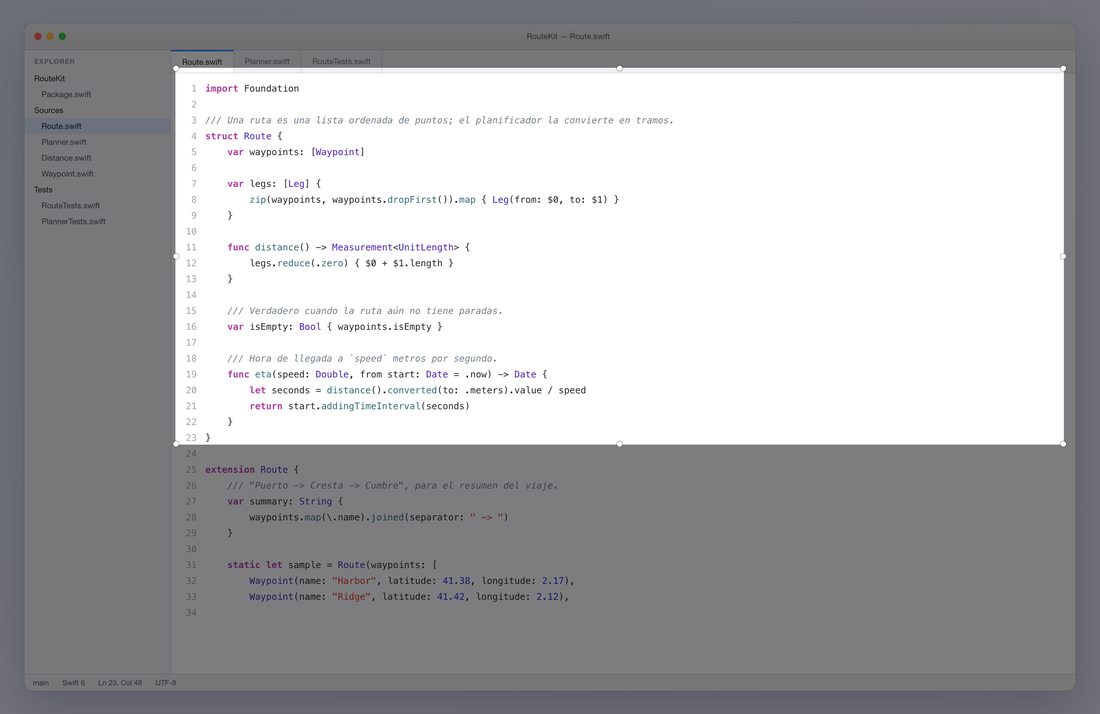The height and width of the screenshot is (714, 1100).
Task: Collapse the Sources folder in explorer
Action: (48, 110)
